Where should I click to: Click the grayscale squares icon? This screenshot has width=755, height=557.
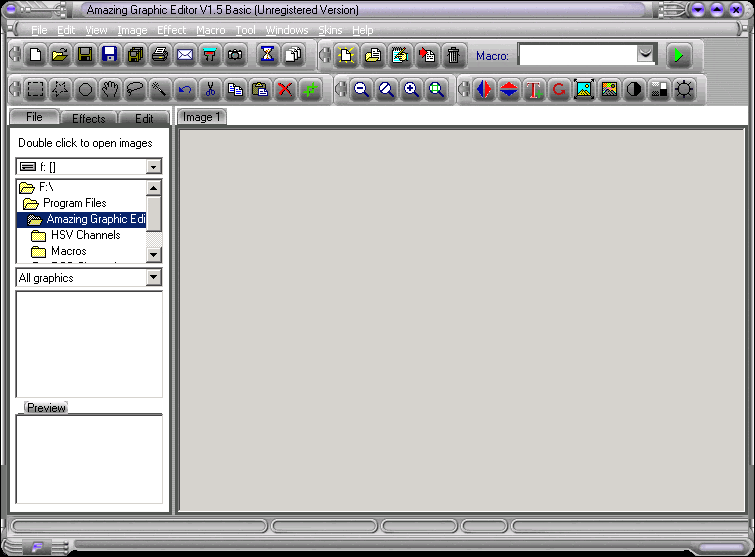(x=659, y=90)
